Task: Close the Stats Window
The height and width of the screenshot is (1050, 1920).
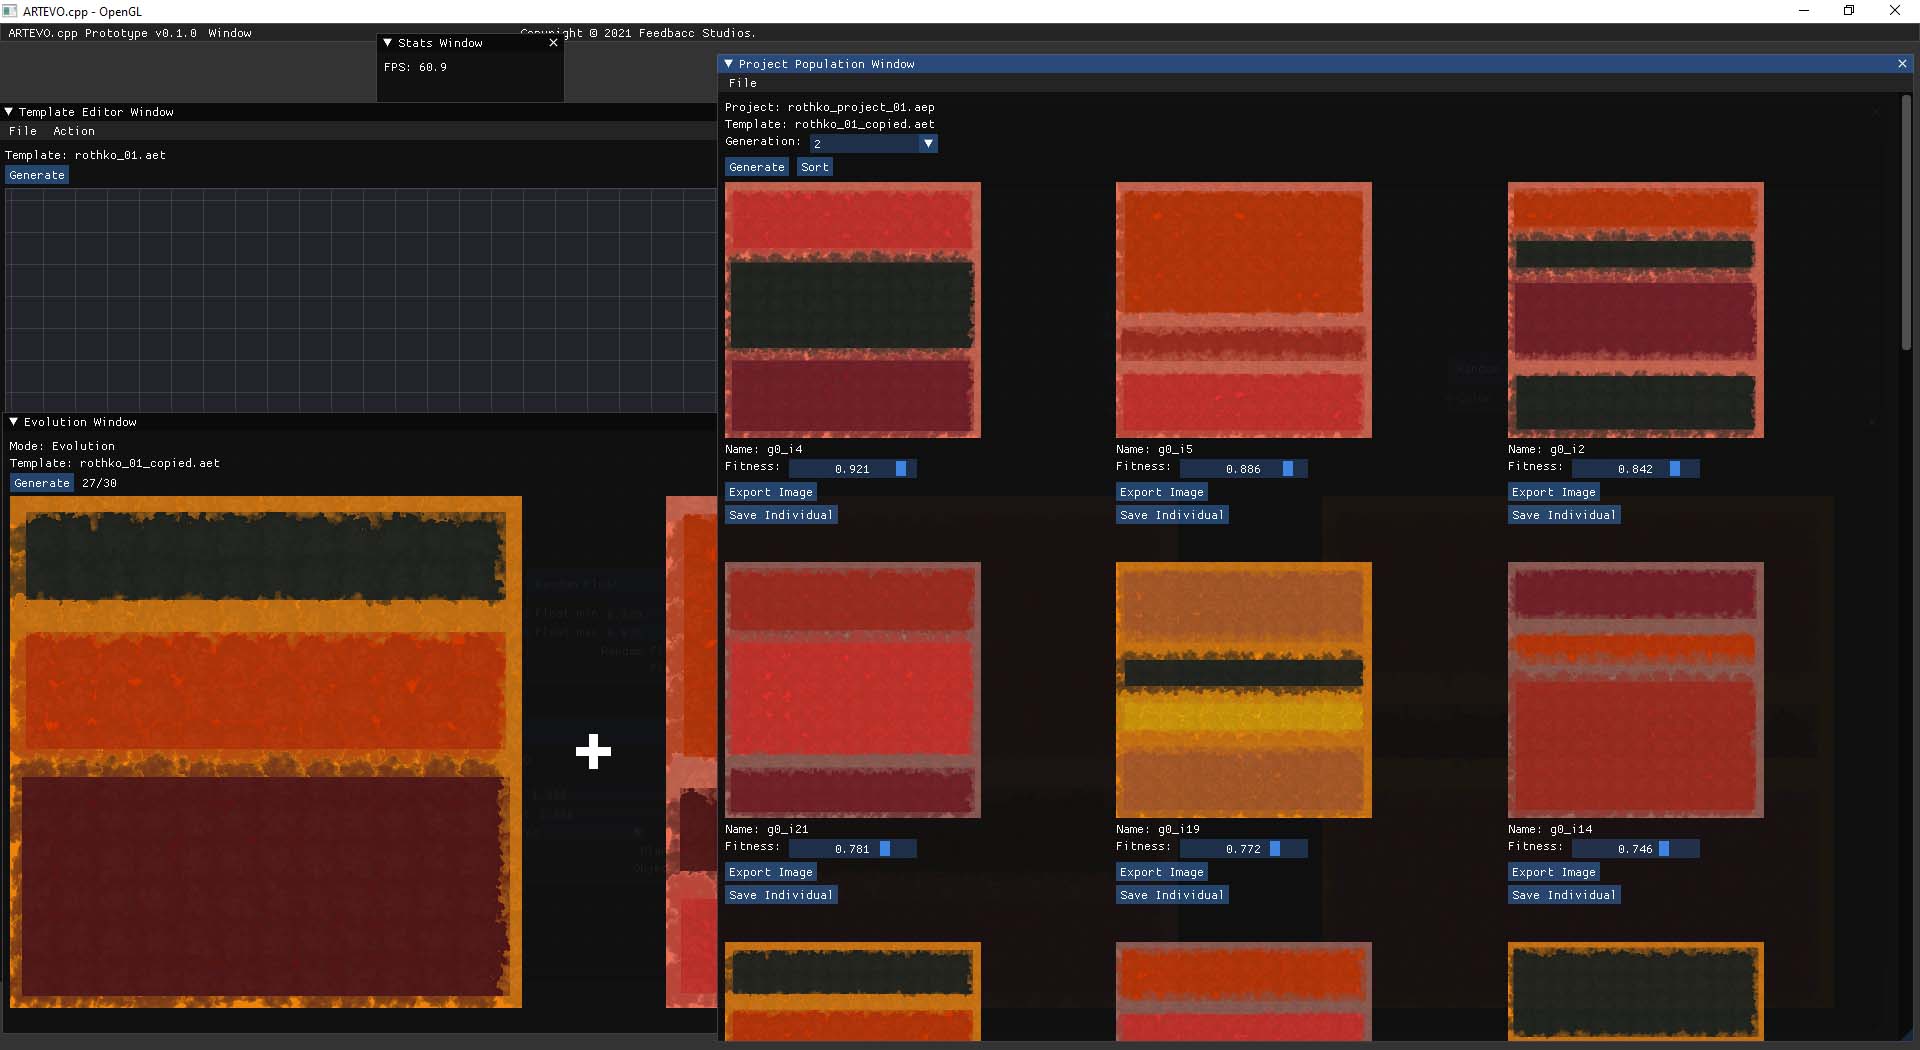Action: (x=553, y=43)
